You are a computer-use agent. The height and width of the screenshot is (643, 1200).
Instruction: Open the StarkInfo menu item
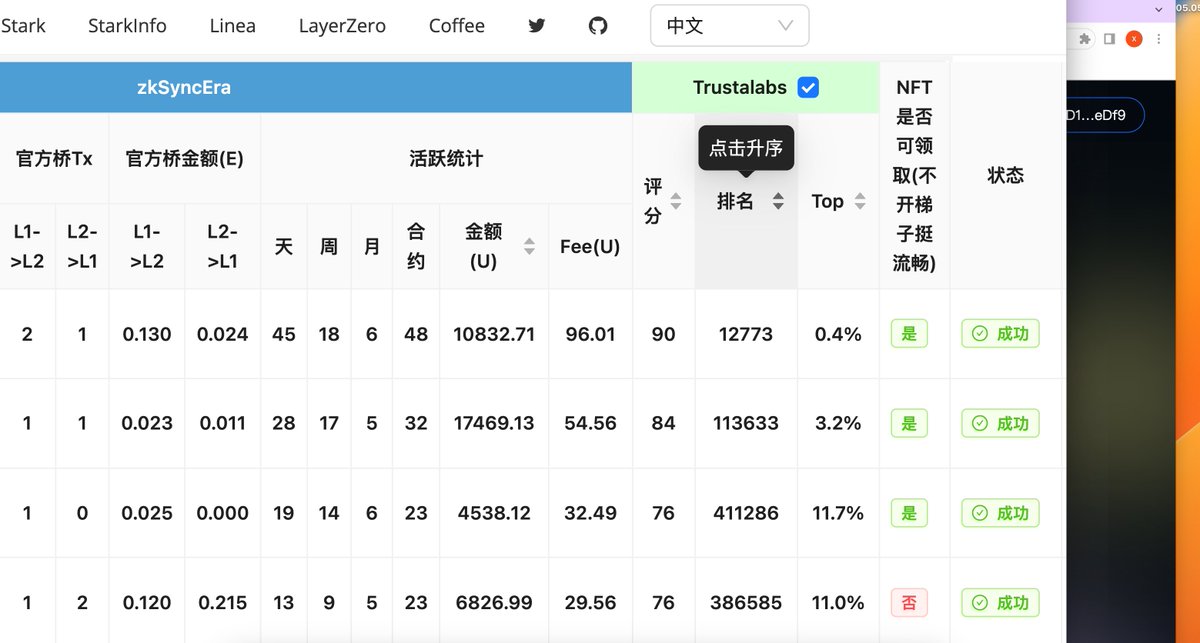point(127,26)
